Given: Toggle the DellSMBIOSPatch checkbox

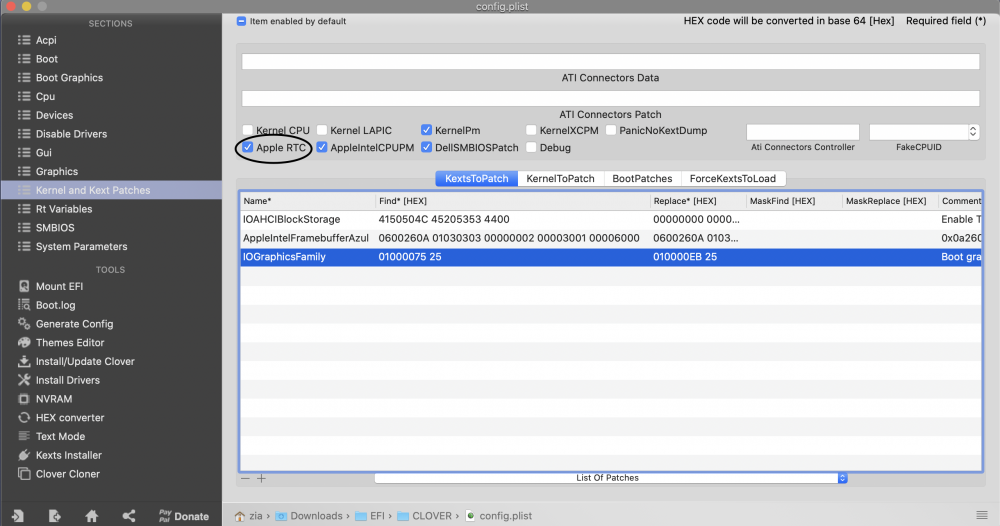Looking at the screenshot, I should pyautogui.click(x=427, y=148).
